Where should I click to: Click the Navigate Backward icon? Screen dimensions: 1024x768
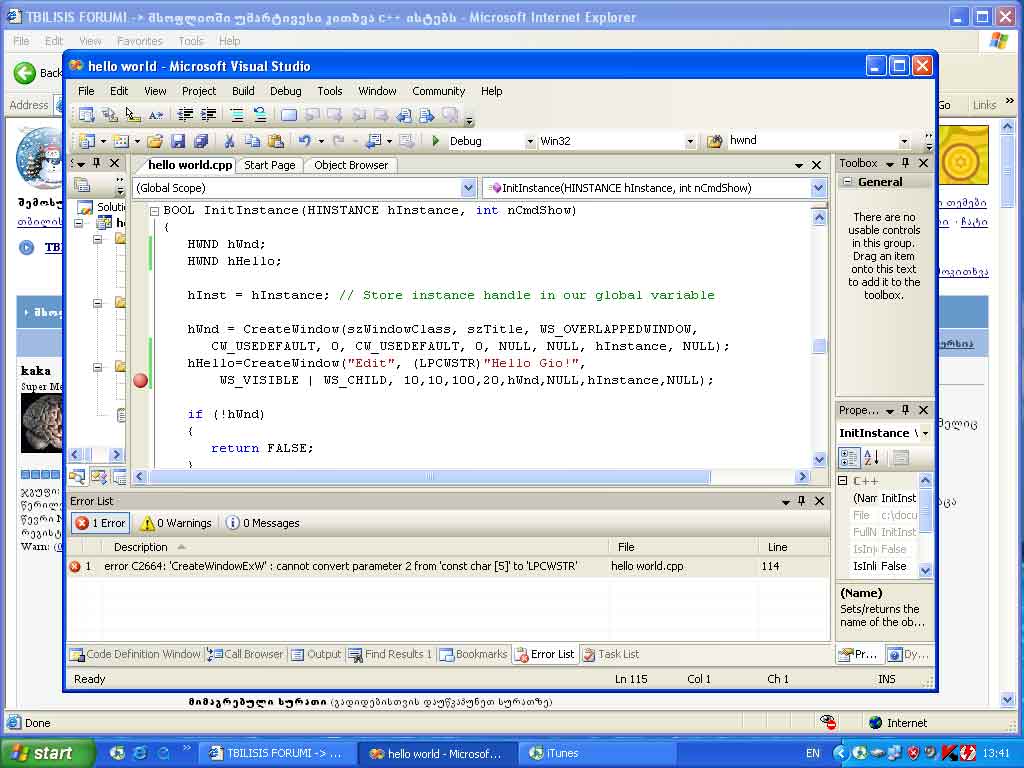[374, 140]
